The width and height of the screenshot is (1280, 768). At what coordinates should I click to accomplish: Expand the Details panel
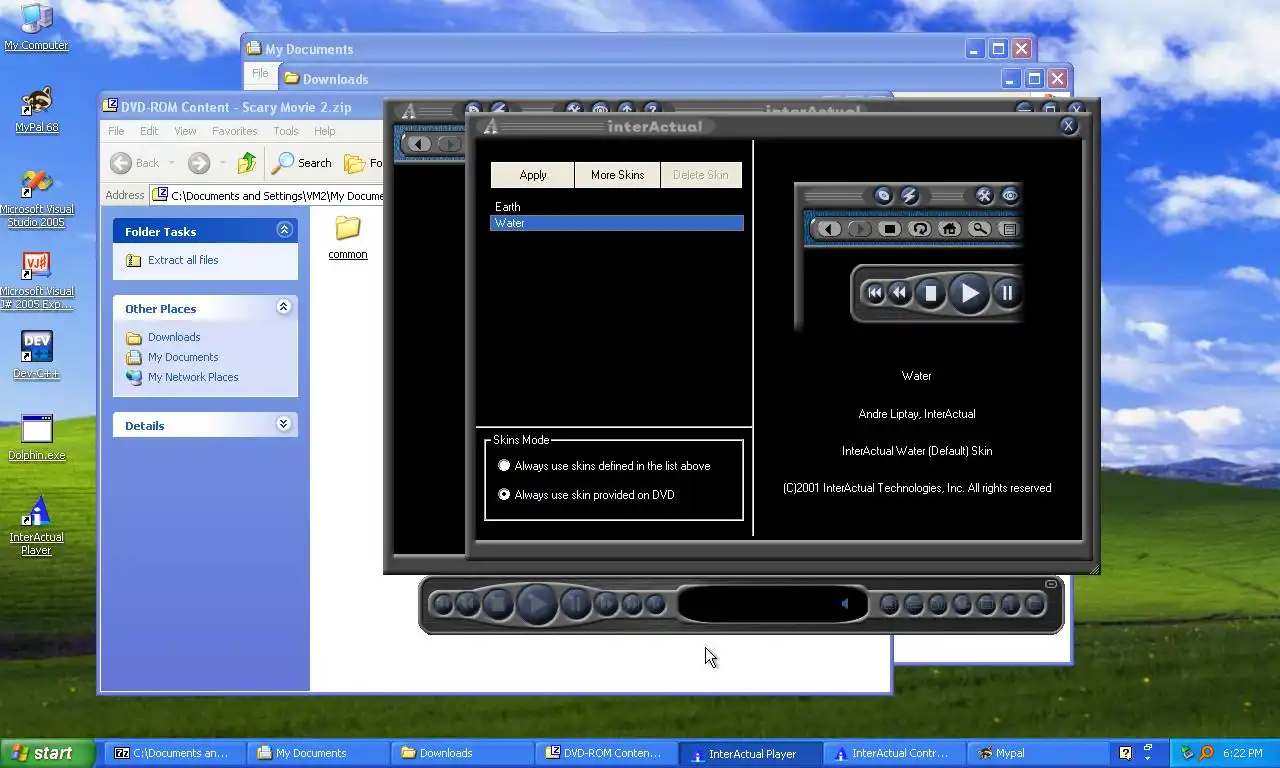pos(284,424)
